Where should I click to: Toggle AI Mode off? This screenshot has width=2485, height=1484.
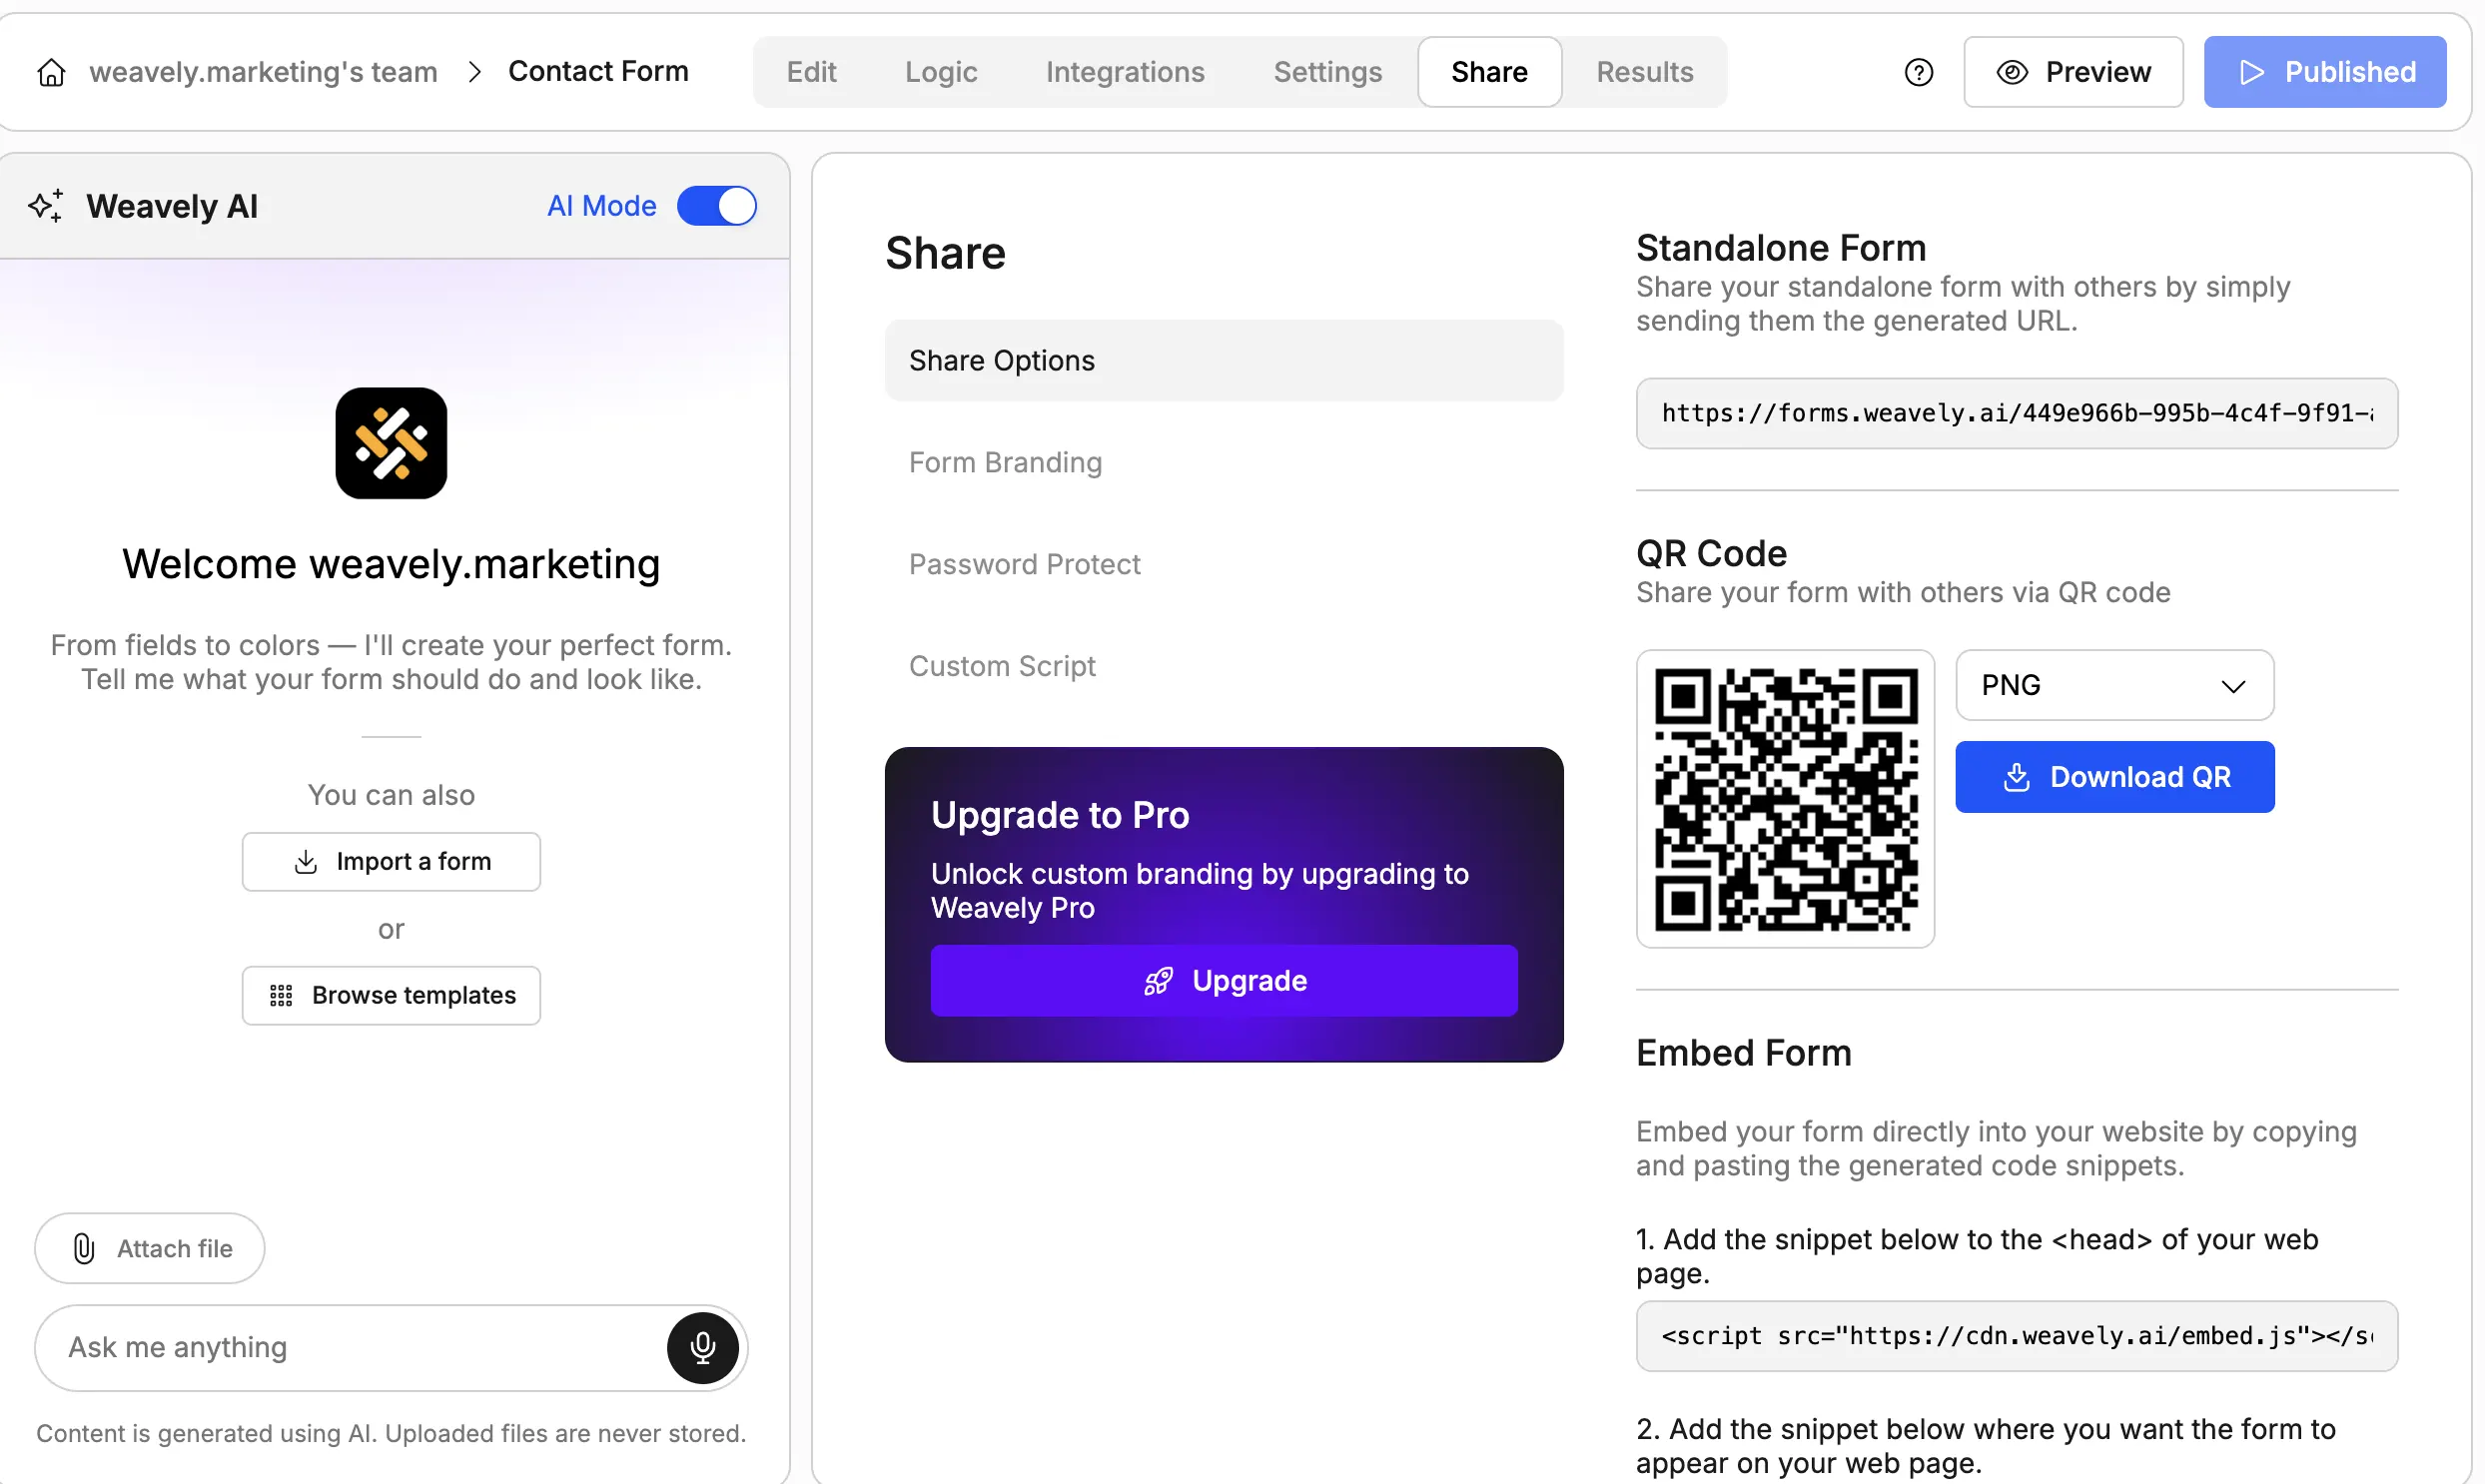click(x=716, y=206)
